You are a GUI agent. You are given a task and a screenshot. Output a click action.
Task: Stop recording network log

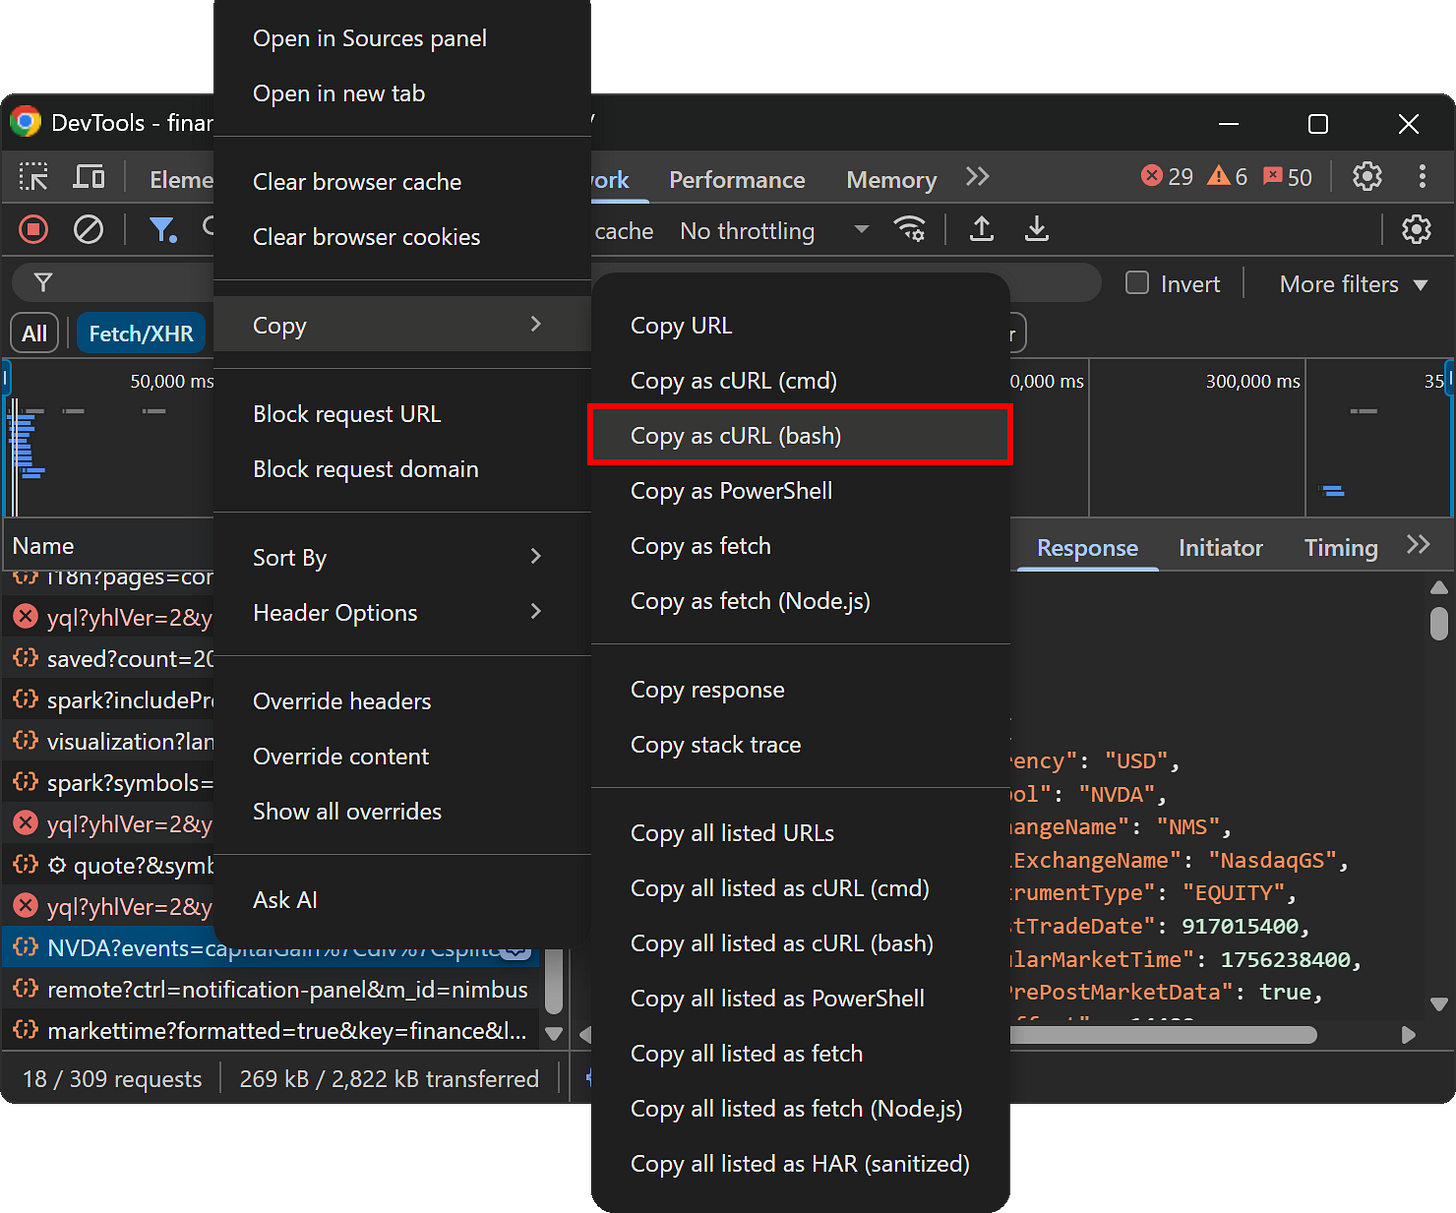[34, 230]
